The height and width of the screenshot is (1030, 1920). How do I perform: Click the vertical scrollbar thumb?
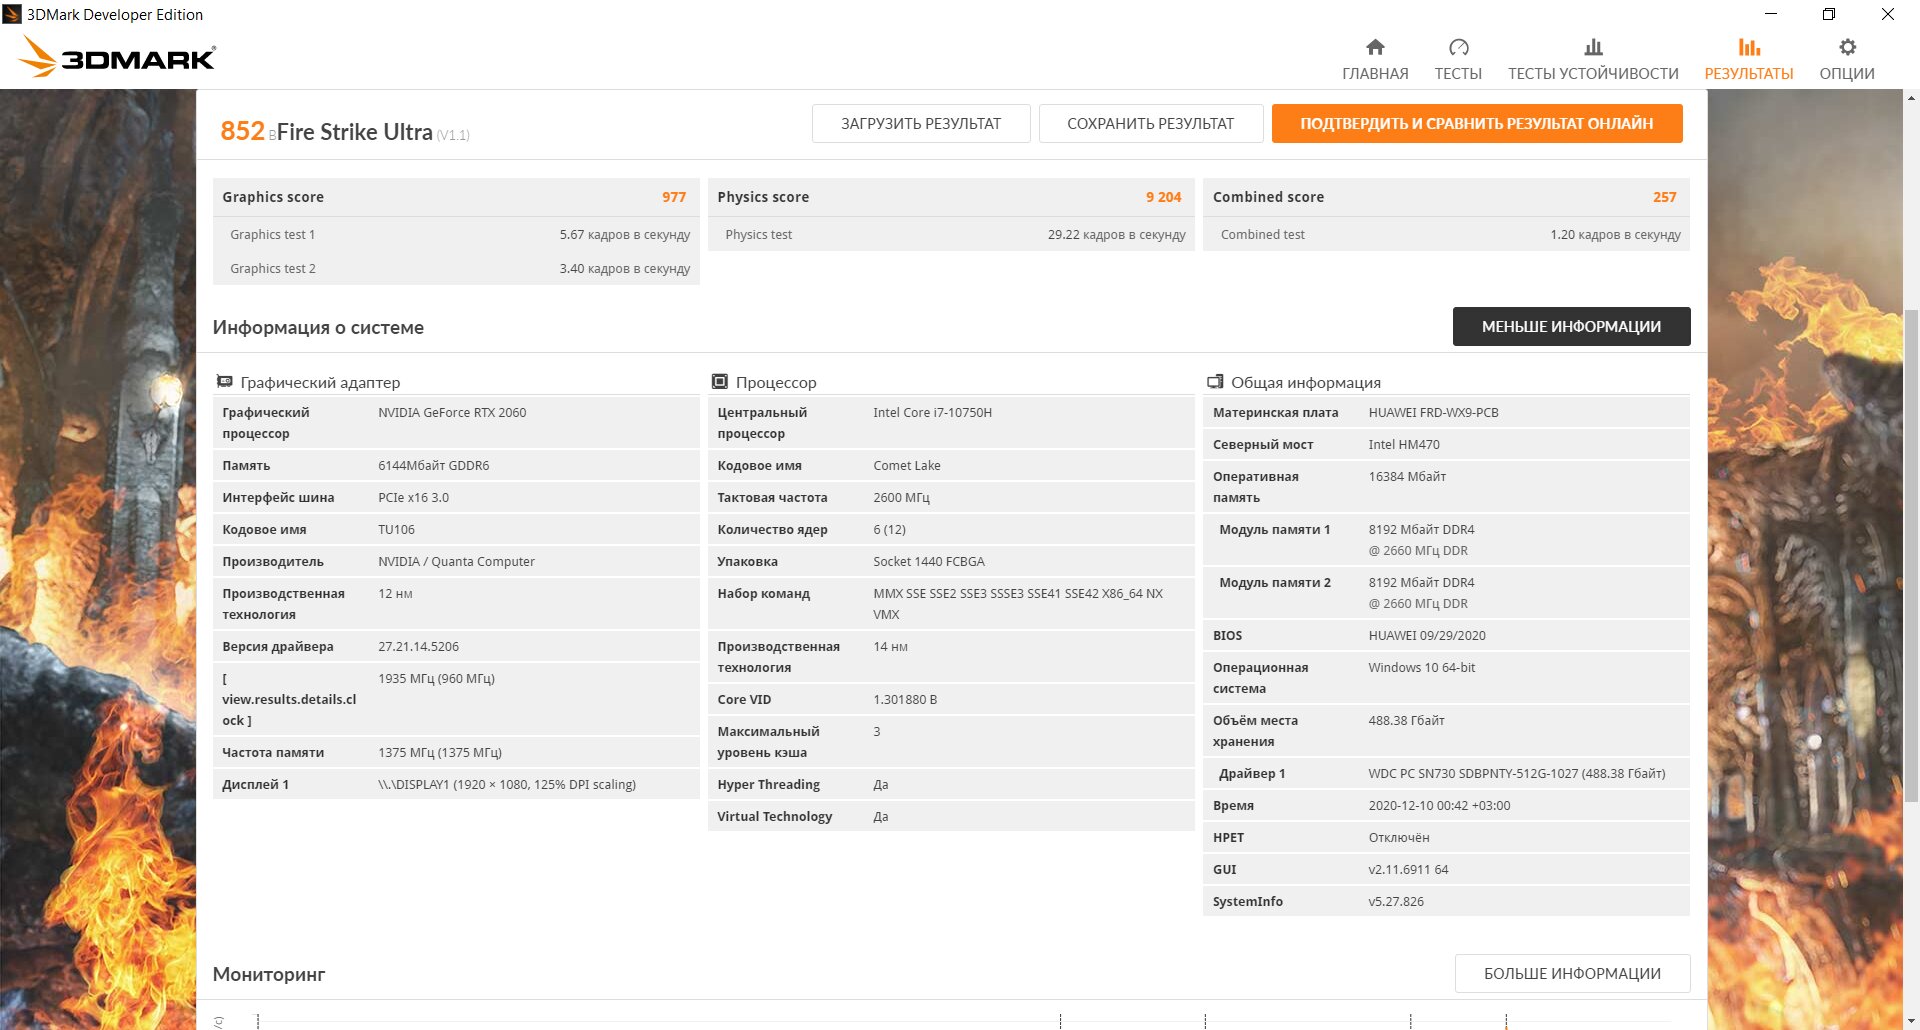(1911, 555)
